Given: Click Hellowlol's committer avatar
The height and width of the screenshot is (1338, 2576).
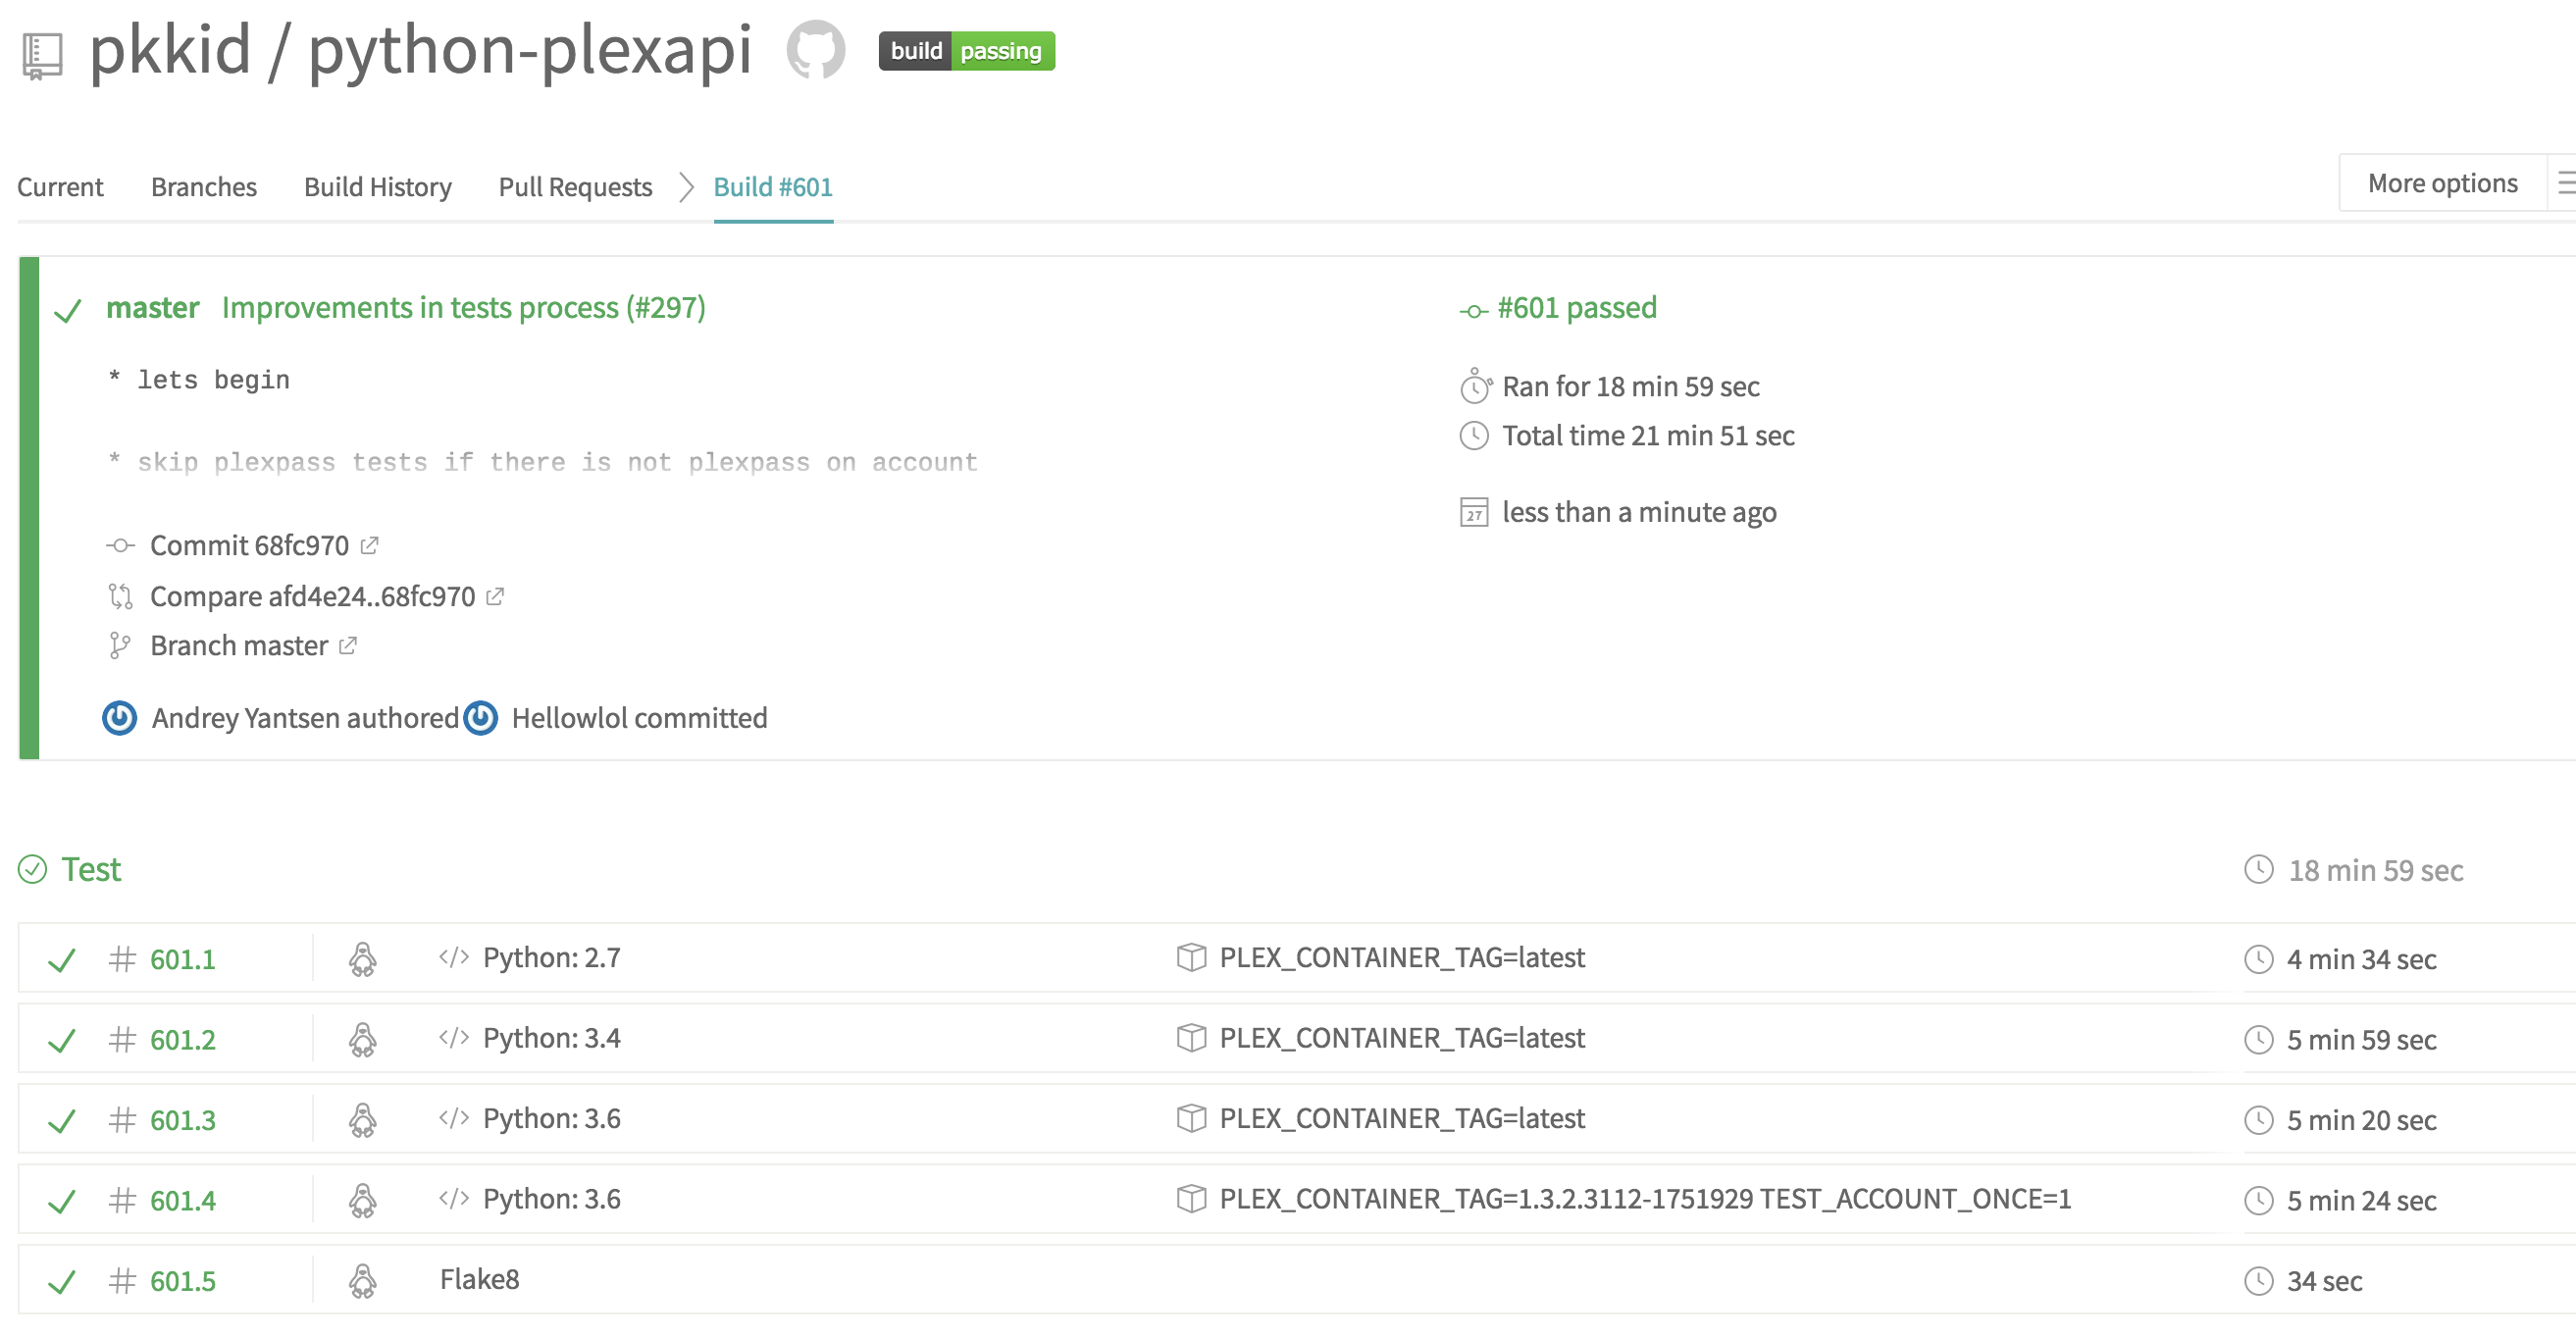Looking at the screenshot, I should click(x=481, y=718).
